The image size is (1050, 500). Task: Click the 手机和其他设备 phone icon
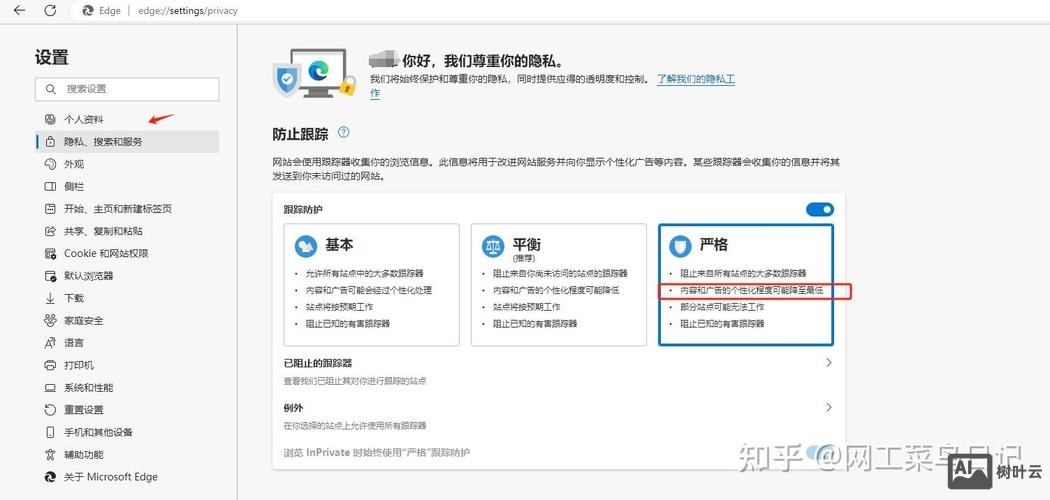pos(50,432)
